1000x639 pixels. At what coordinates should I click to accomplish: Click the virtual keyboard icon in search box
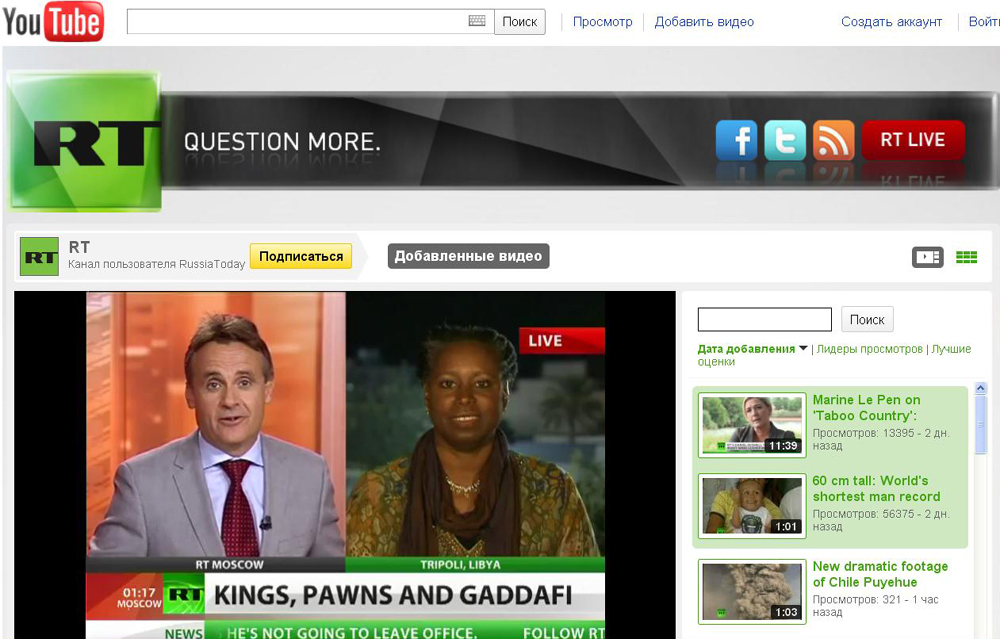[x=477, y=21]
